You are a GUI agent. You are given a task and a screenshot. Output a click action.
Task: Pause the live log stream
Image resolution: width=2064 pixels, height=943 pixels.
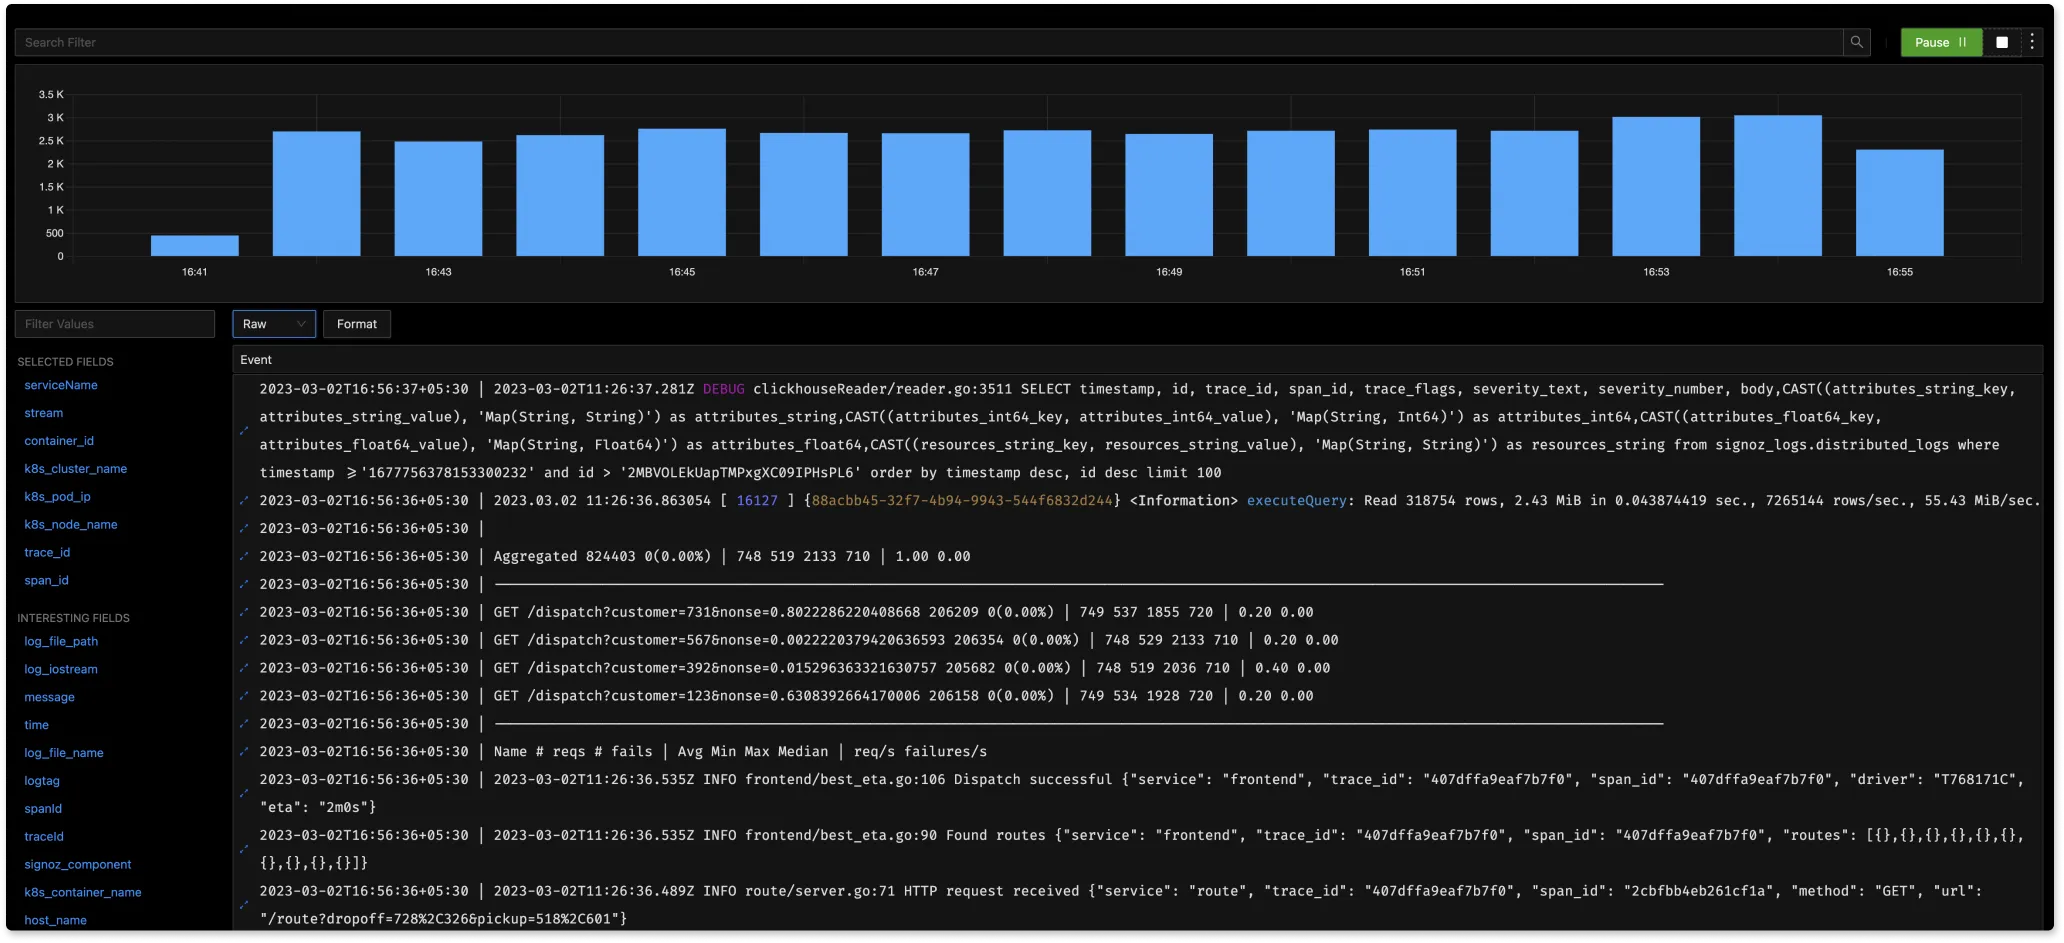1940,42
